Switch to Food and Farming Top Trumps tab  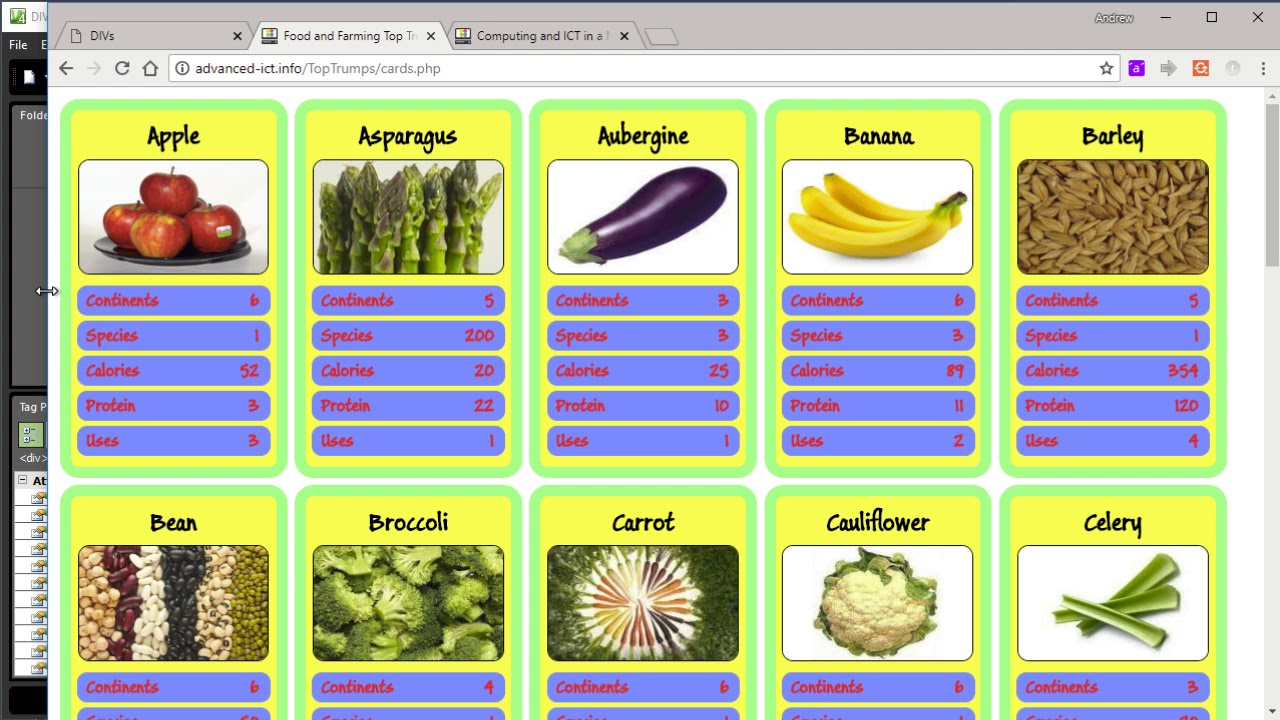pyautogui.click(x=350, y=36)
